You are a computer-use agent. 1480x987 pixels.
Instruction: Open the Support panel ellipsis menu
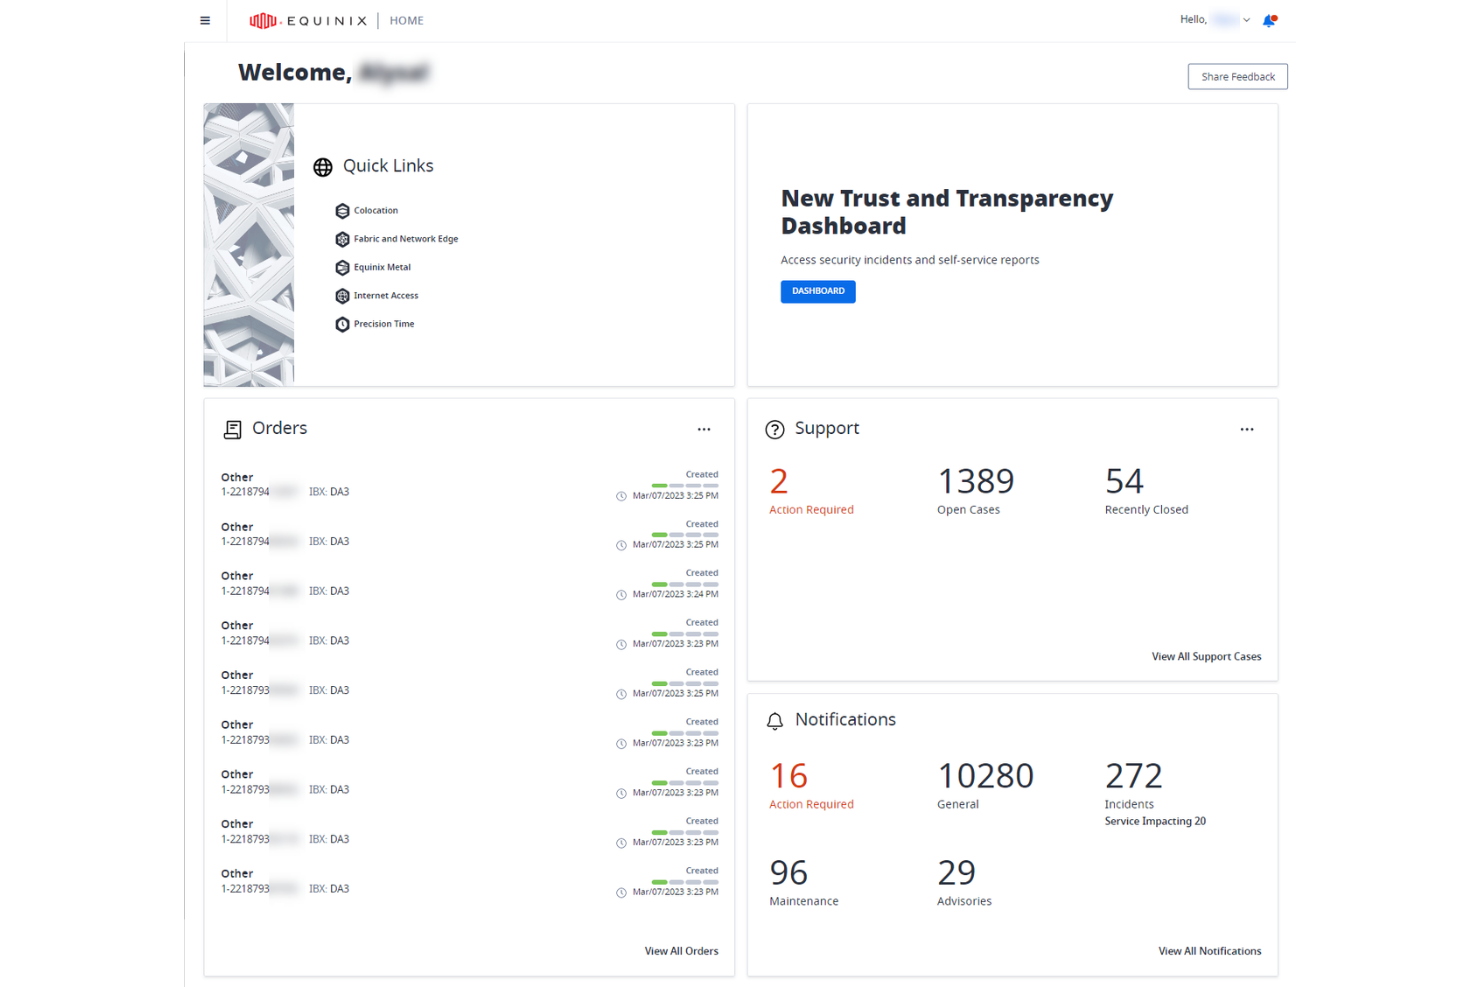1246,429
